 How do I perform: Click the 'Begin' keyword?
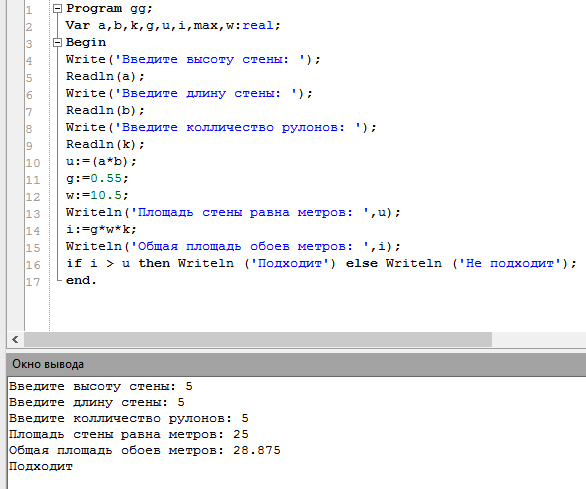pos(86,42)
